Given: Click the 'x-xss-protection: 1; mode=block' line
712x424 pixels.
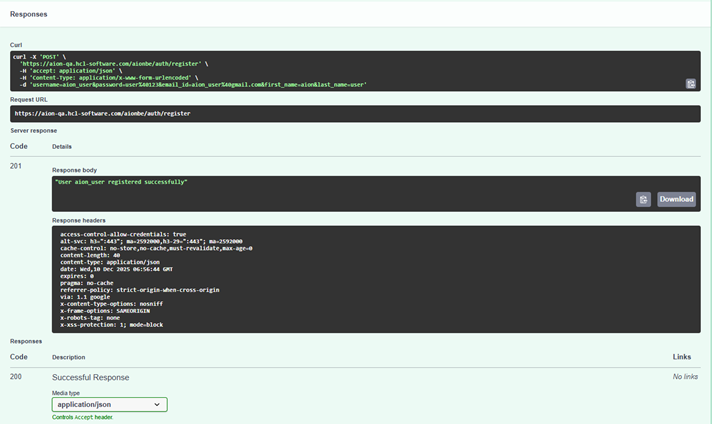Looking at the screenshot, I should 112,325.
